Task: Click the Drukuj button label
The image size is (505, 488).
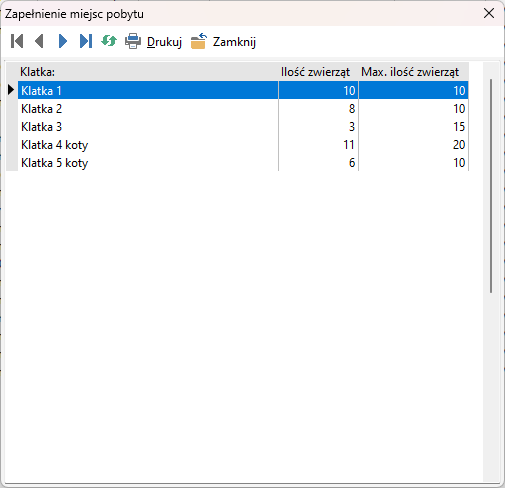Action: tap(164, 42)
